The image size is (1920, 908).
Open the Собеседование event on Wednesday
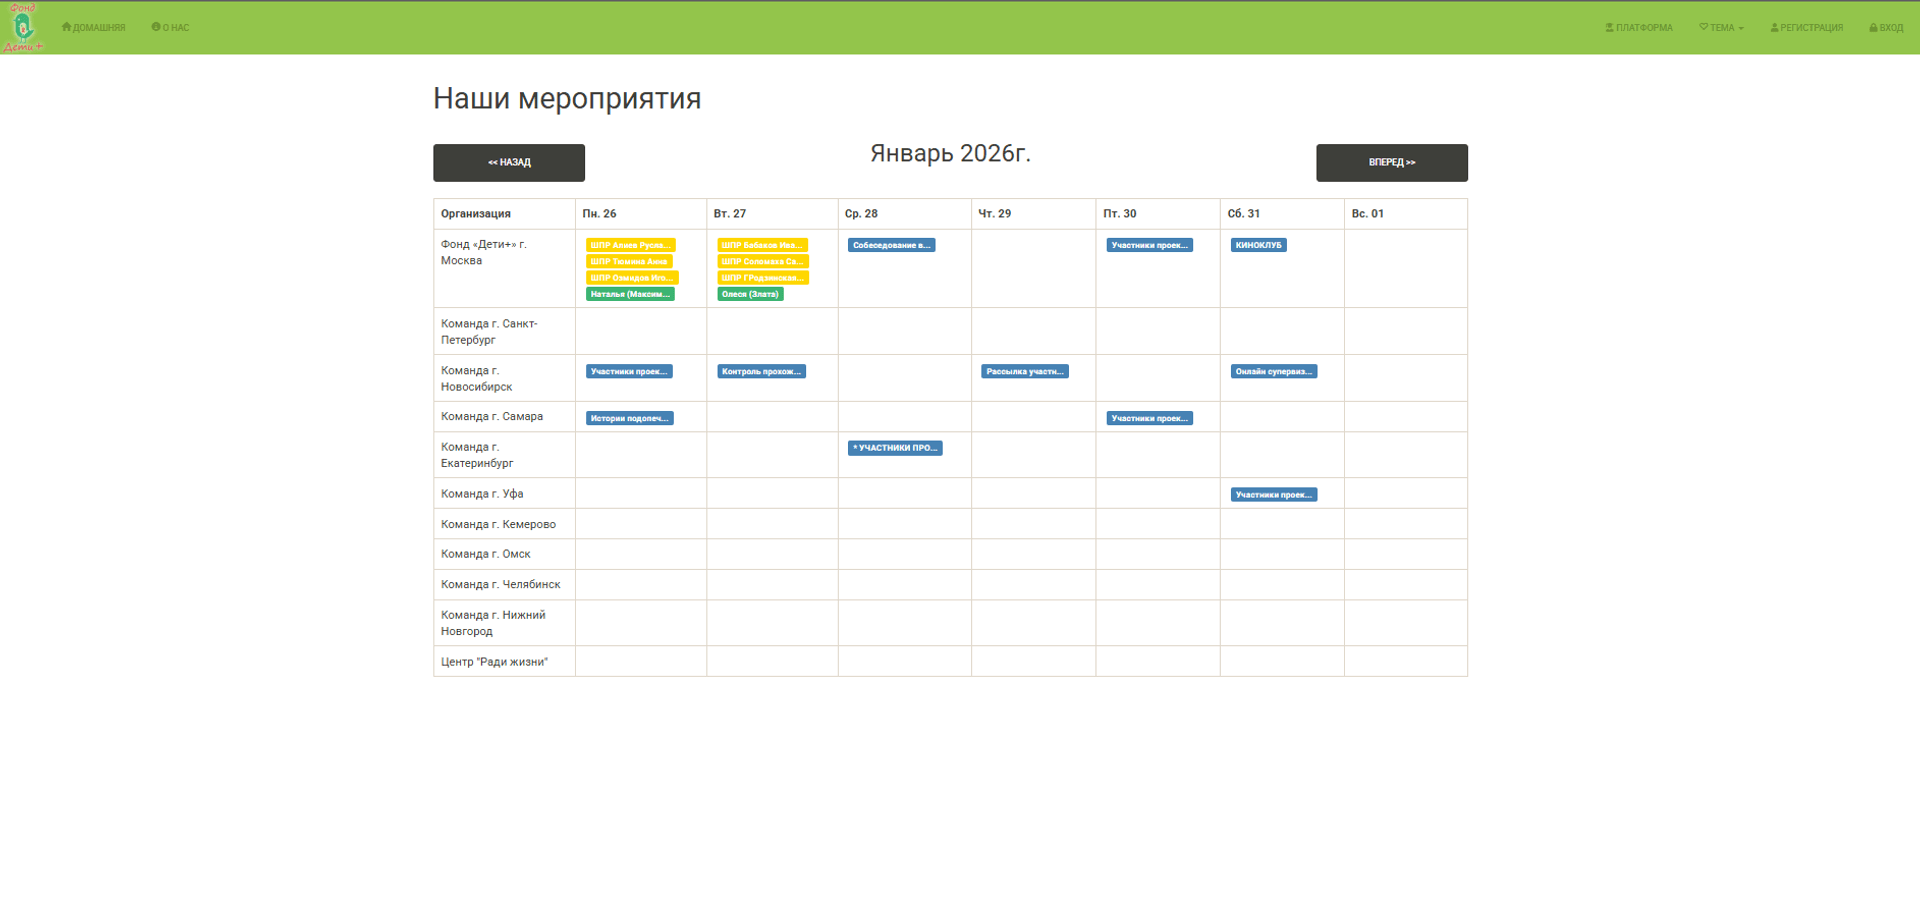pos(891,245)
